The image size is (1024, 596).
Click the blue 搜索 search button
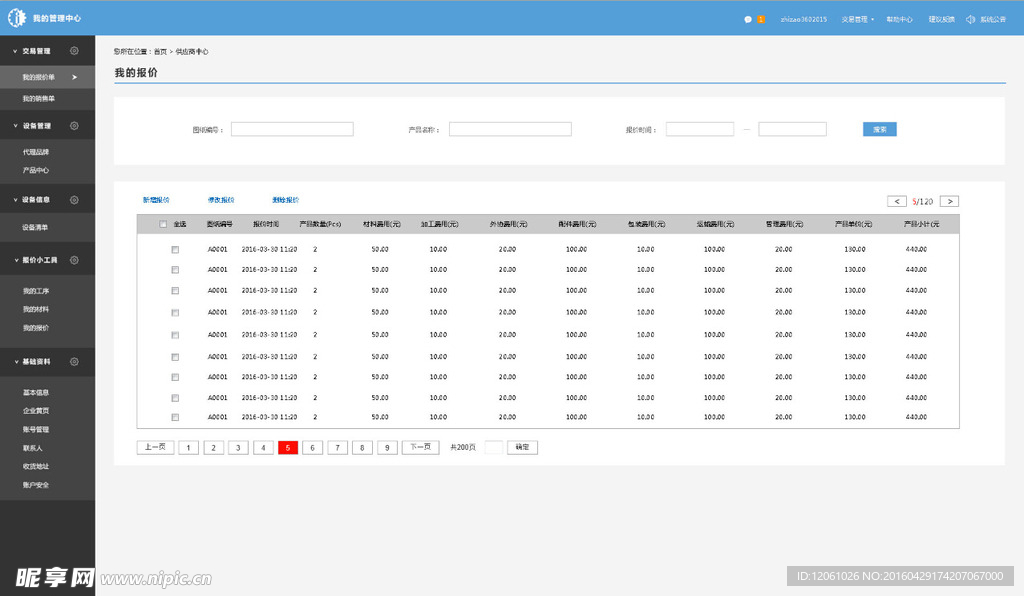[x=879, y=129]
